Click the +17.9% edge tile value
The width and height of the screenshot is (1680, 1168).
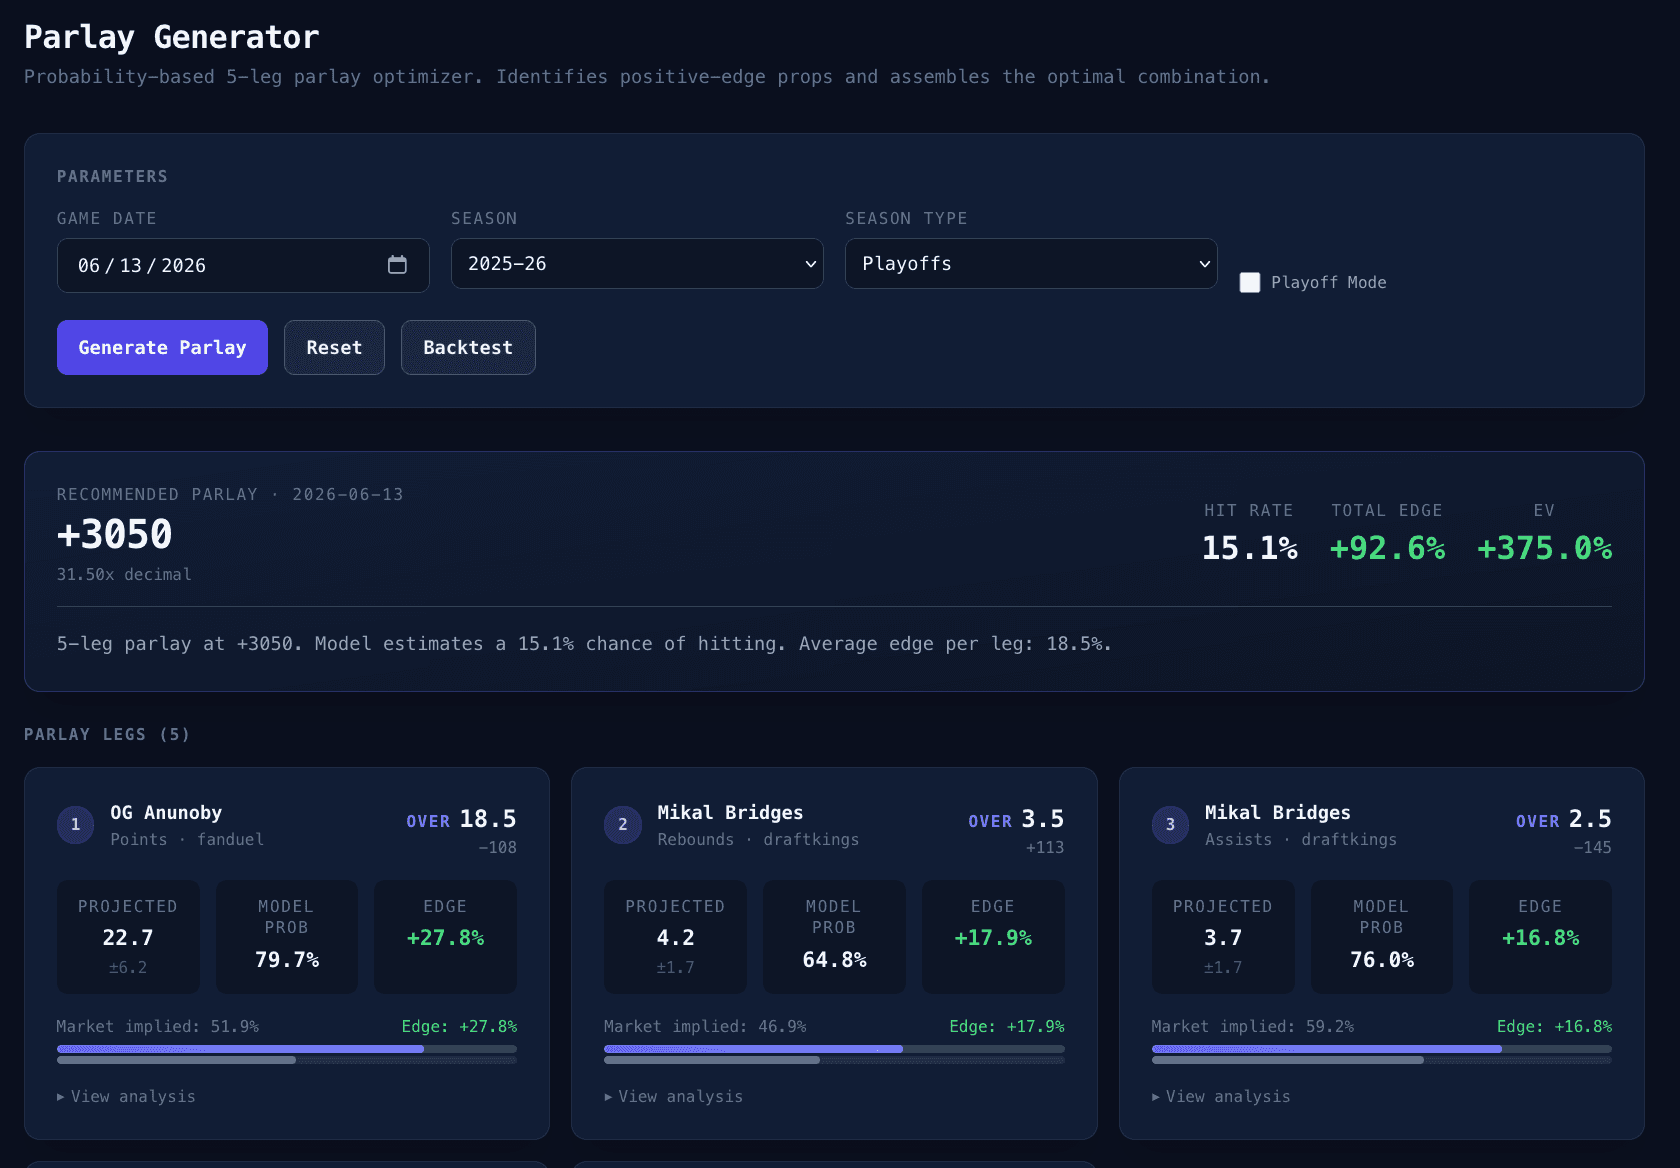(993, 938)
